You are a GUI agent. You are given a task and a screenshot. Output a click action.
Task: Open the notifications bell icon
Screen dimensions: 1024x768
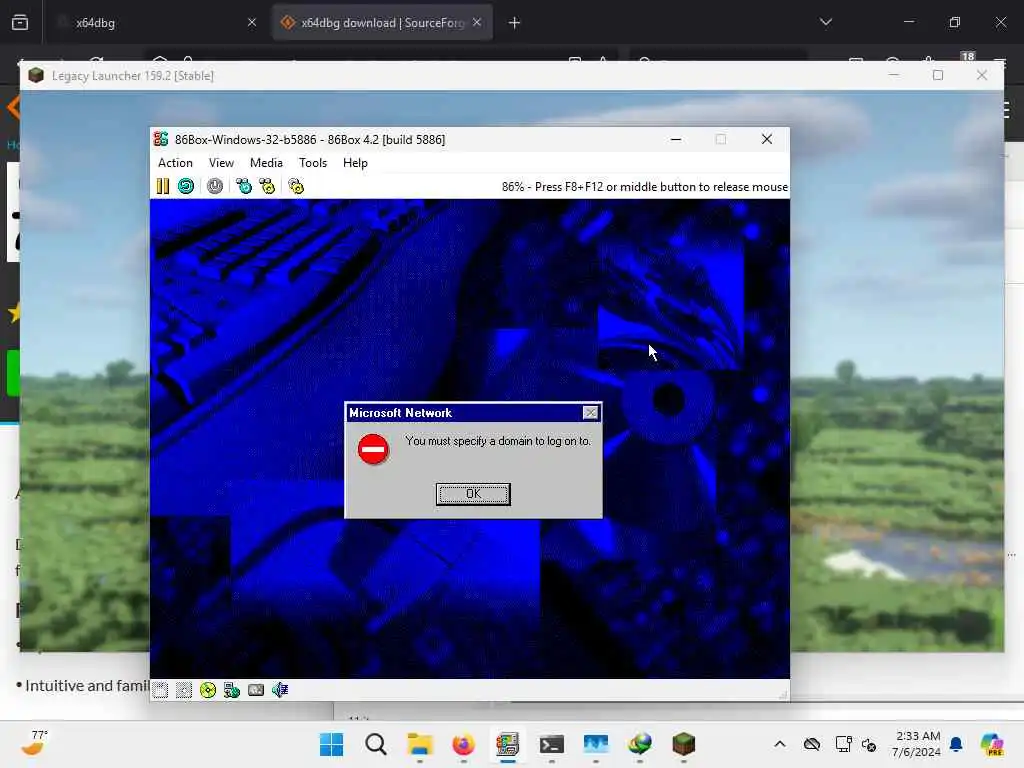[956, 744]
